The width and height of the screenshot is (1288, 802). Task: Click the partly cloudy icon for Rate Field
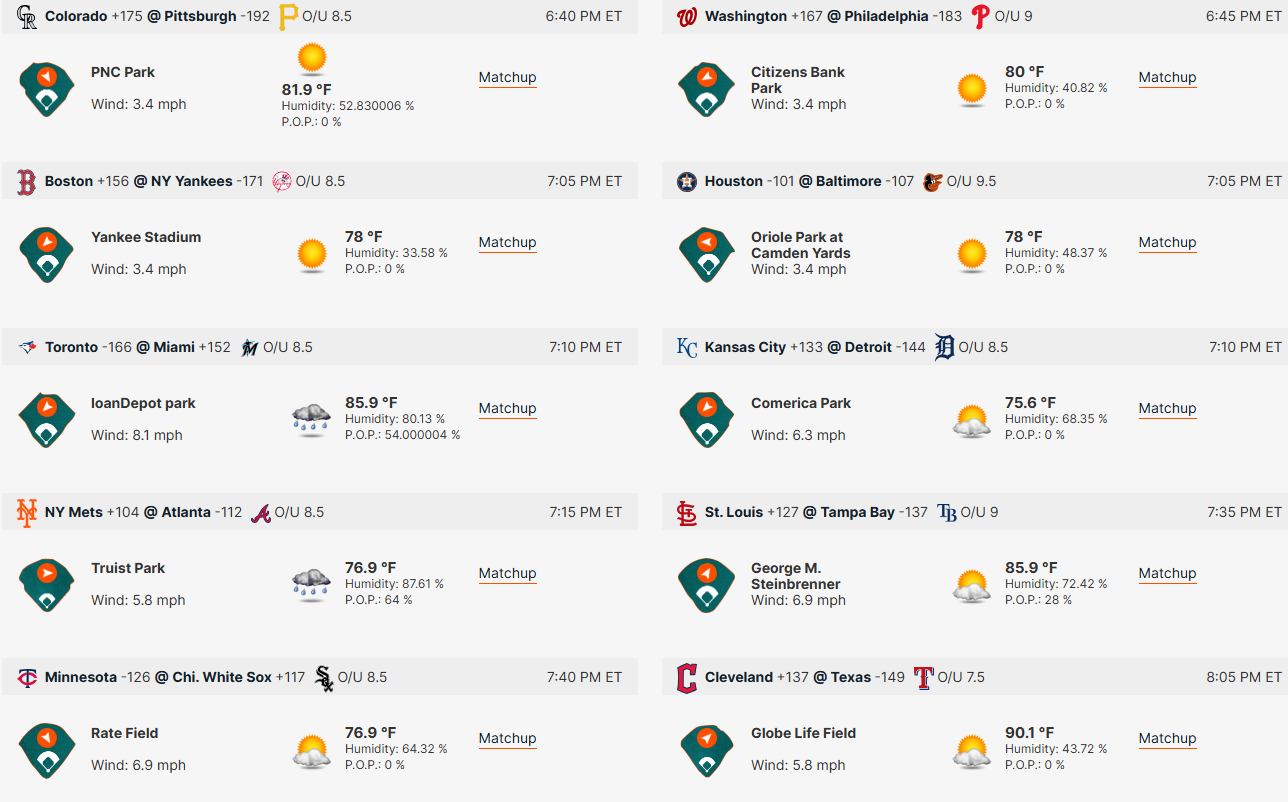point(312,752)
